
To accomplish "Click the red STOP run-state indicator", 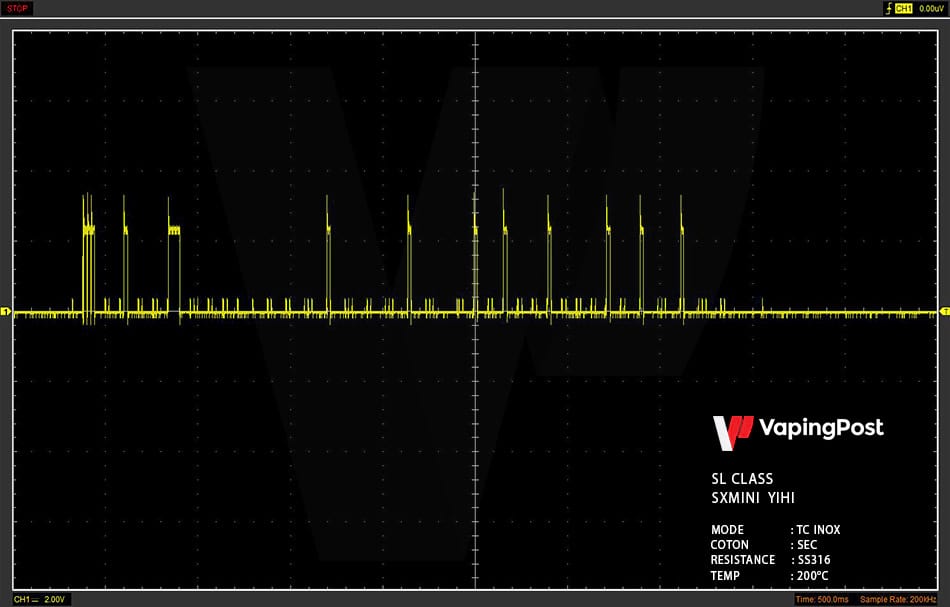I will tap(17, 8).
